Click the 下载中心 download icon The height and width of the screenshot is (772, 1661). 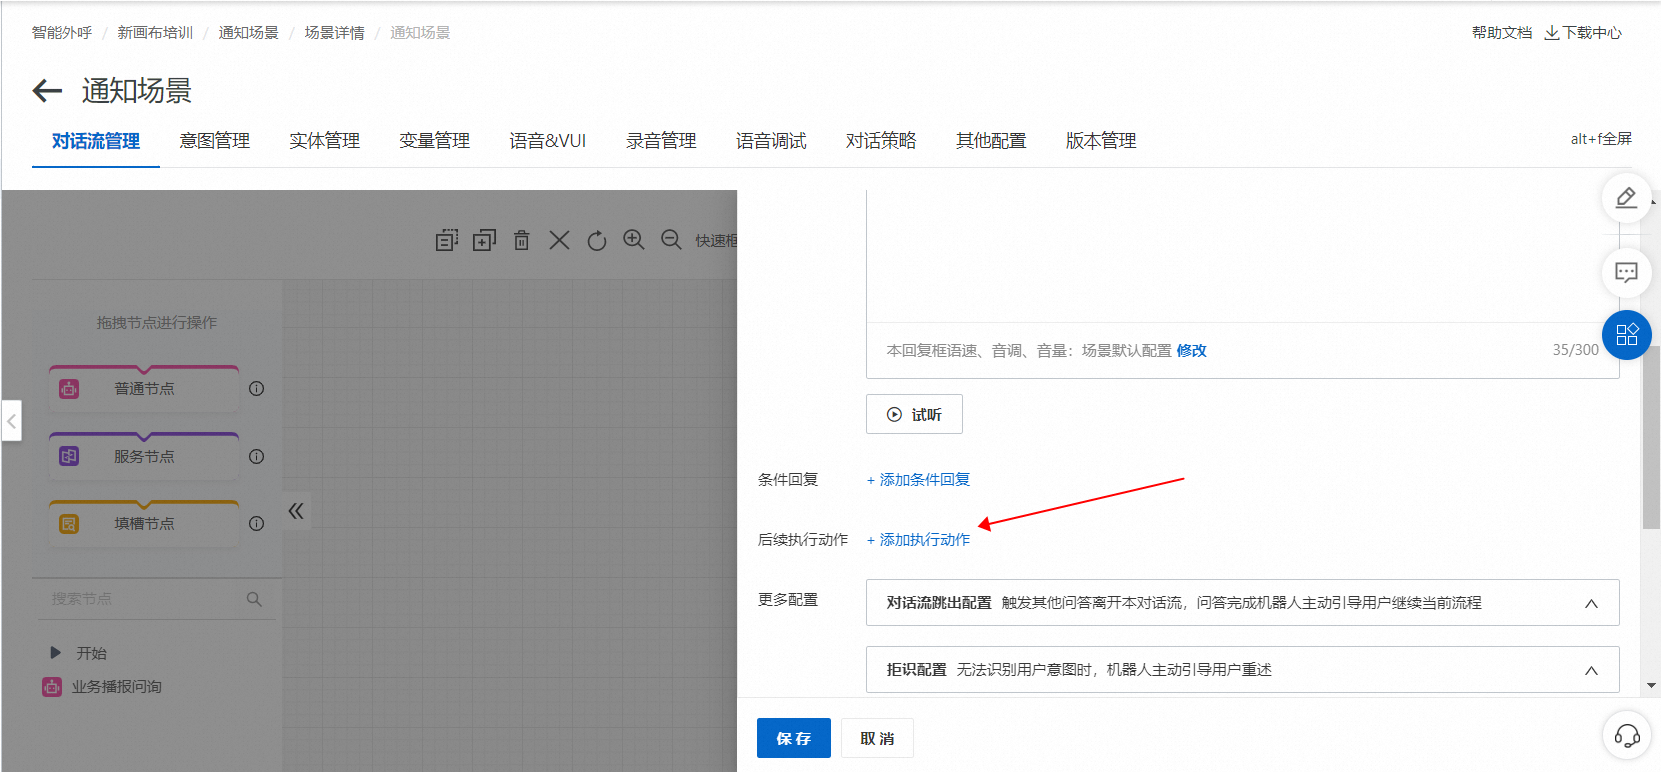tap(1552, 33)
